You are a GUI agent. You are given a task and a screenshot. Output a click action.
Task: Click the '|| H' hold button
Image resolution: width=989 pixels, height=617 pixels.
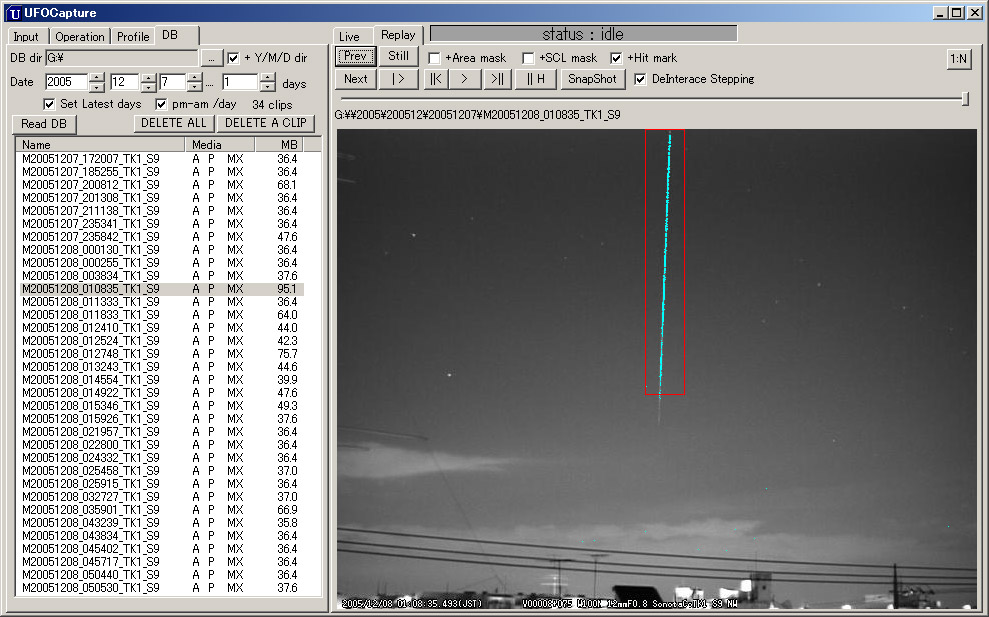536,79
